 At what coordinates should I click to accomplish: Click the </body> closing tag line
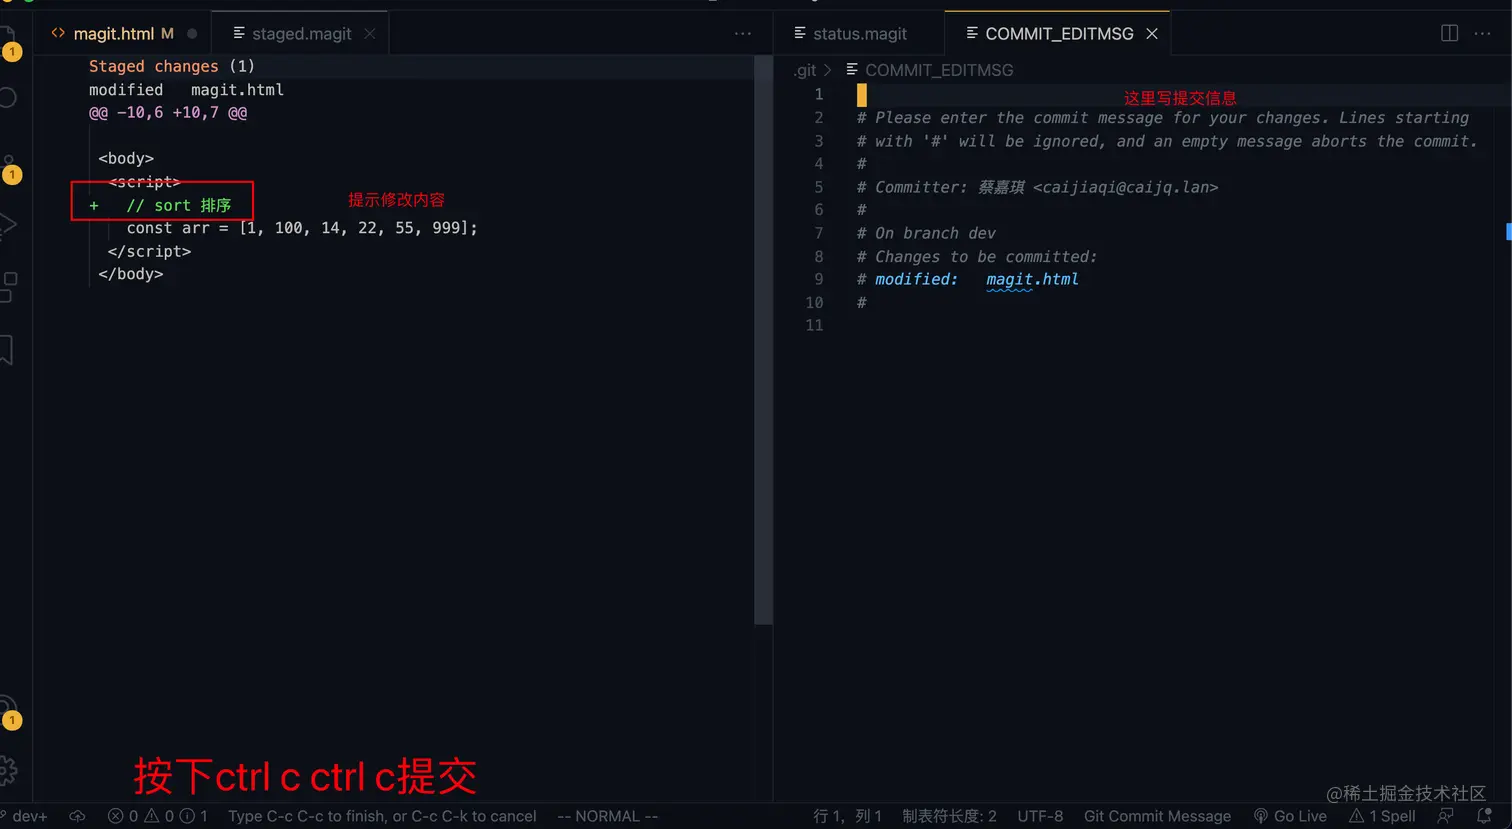(x=131, y=274)
